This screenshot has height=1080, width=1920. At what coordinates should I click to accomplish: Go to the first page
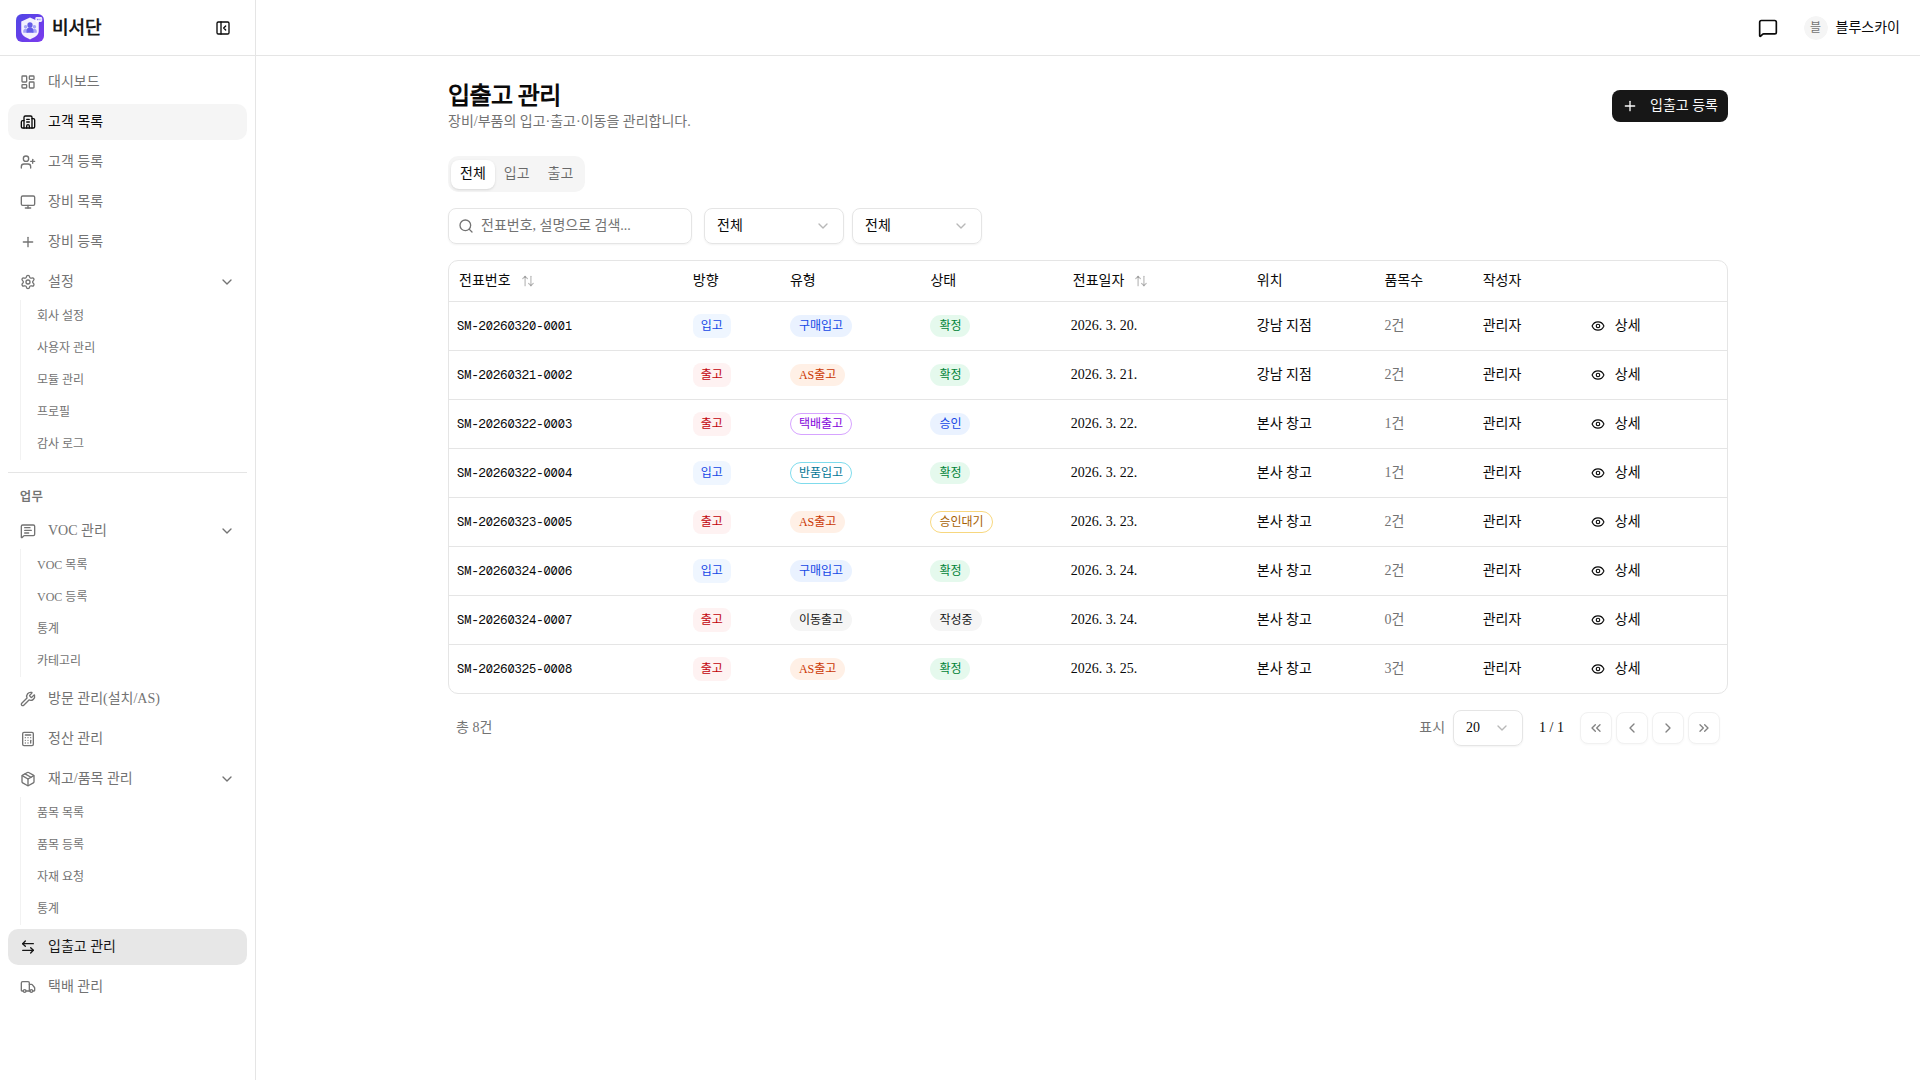click(1596, 728)
